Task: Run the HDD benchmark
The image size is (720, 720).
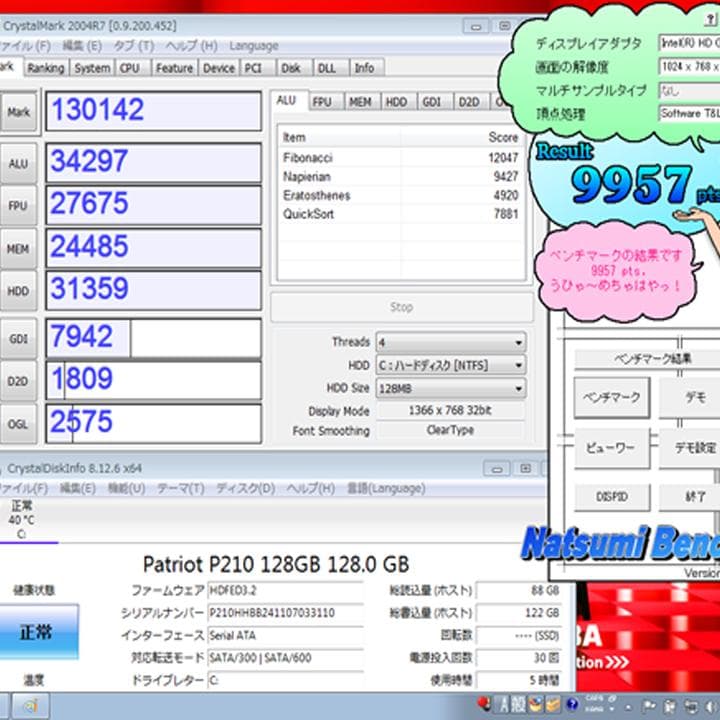Action: [18, 291]
